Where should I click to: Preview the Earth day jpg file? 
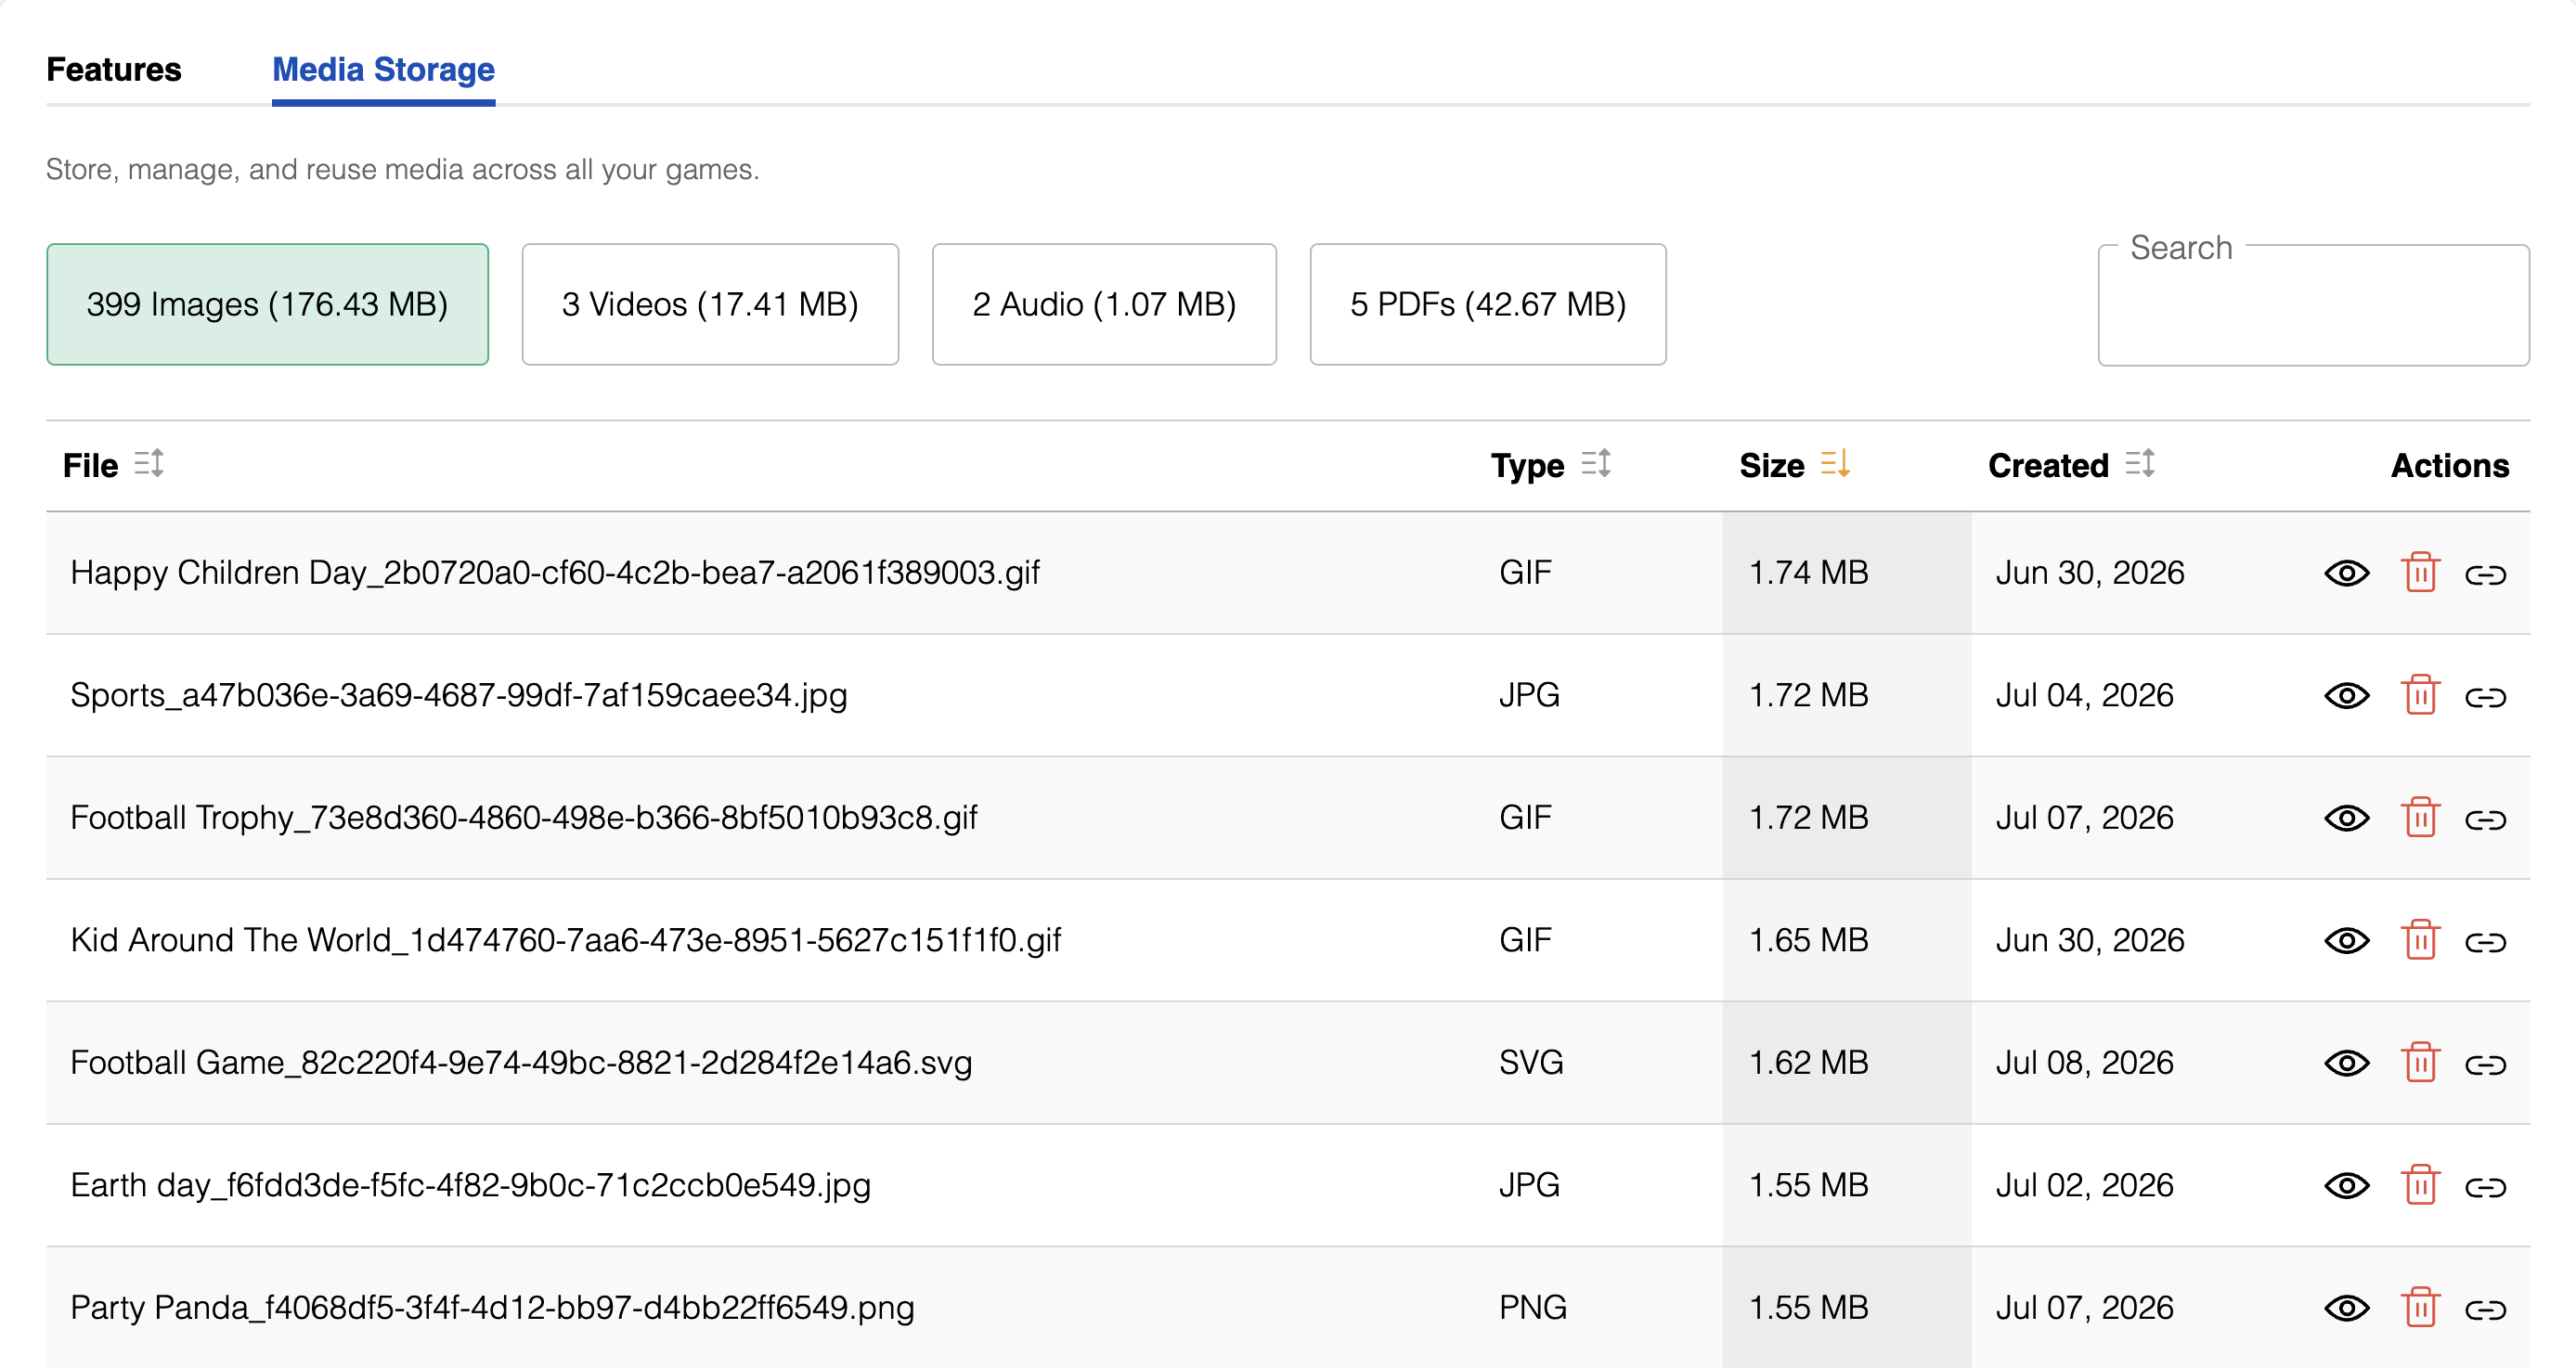(2346, 1185)
